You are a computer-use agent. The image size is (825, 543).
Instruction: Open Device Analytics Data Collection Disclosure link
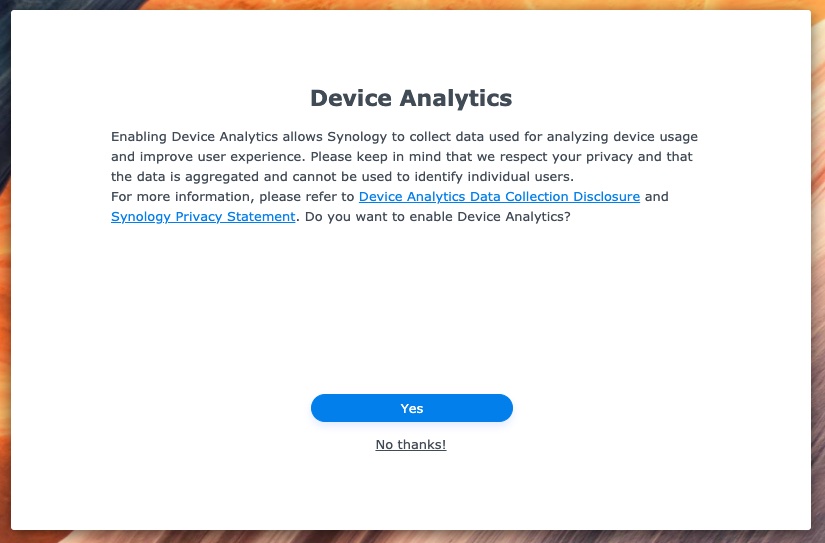coord(499,196)
